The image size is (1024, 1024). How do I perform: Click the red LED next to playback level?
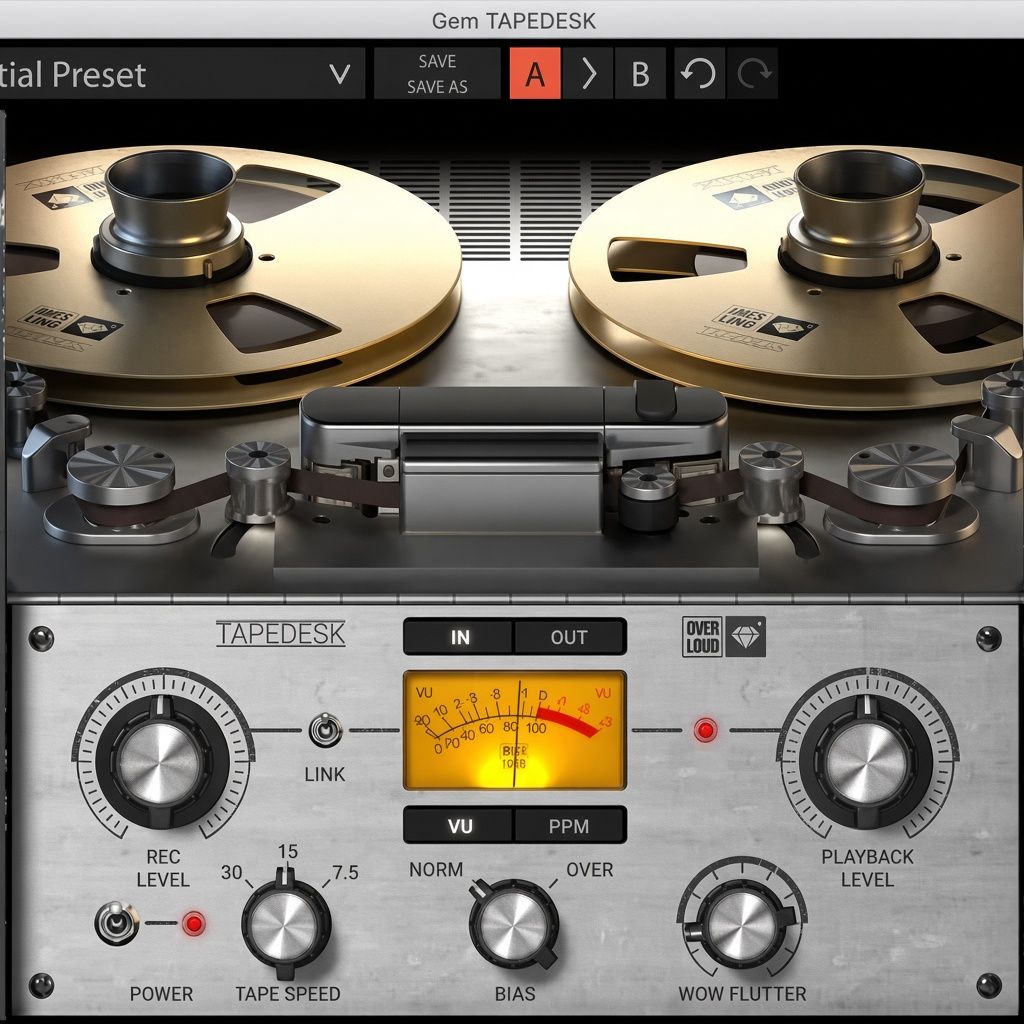click(705, 730)
